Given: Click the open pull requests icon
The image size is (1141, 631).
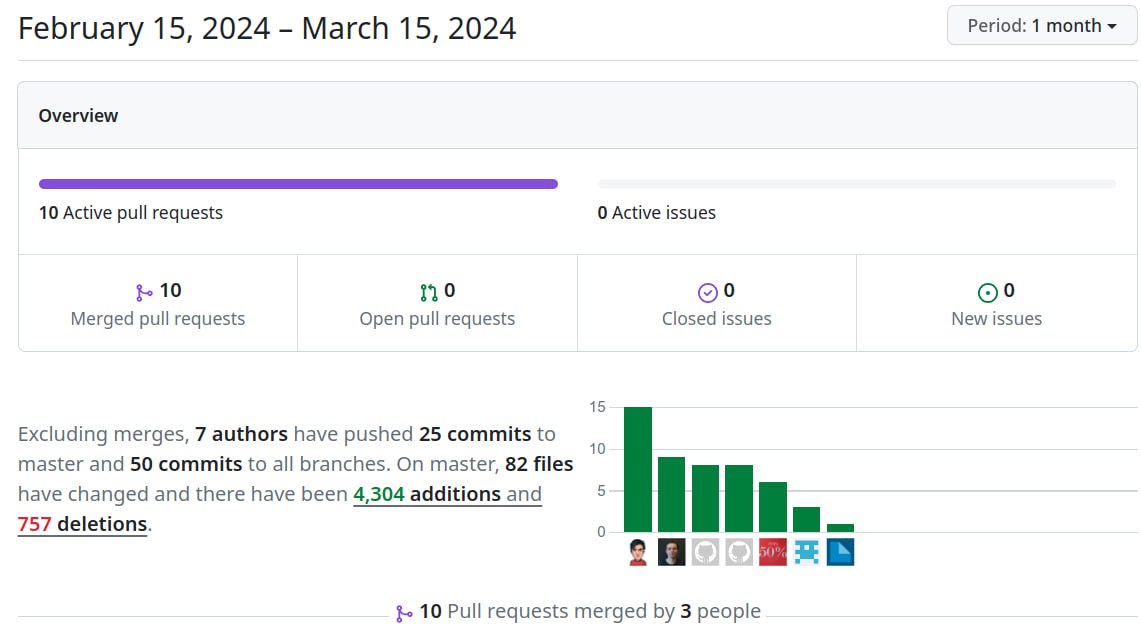Looking at the screenshot, I should click(429, 292).
